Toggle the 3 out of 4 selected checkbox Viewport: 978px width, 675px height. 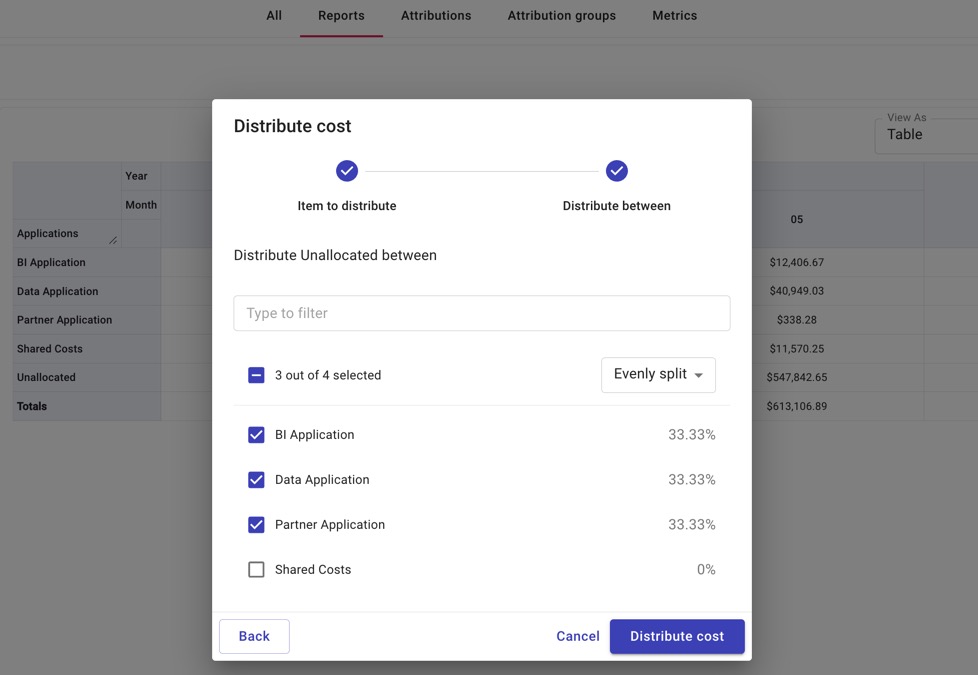(256, 375)
